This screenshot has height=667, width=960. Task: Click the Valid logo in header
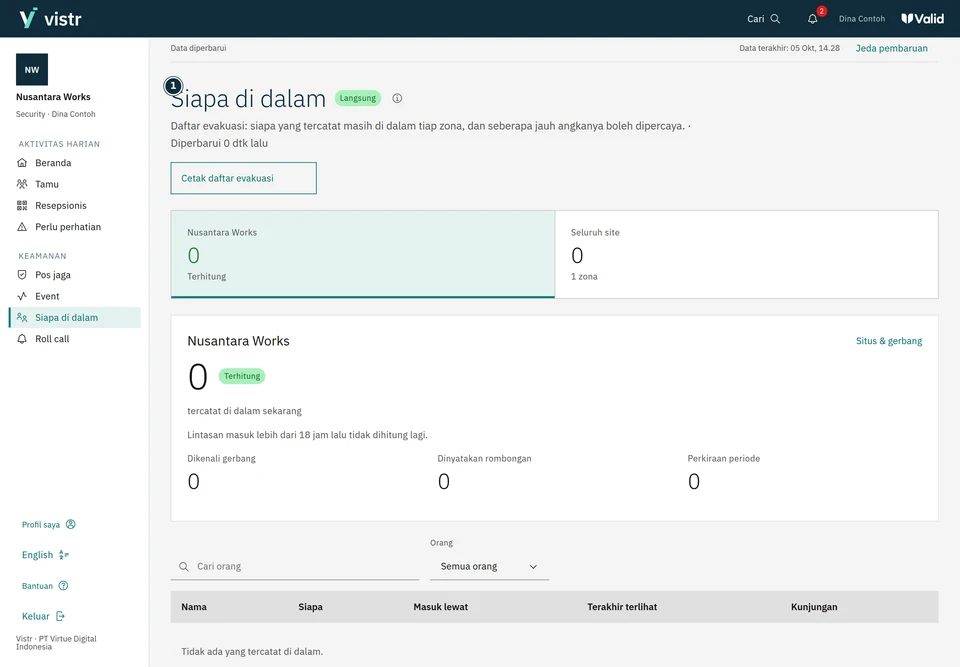pos(923,18)
